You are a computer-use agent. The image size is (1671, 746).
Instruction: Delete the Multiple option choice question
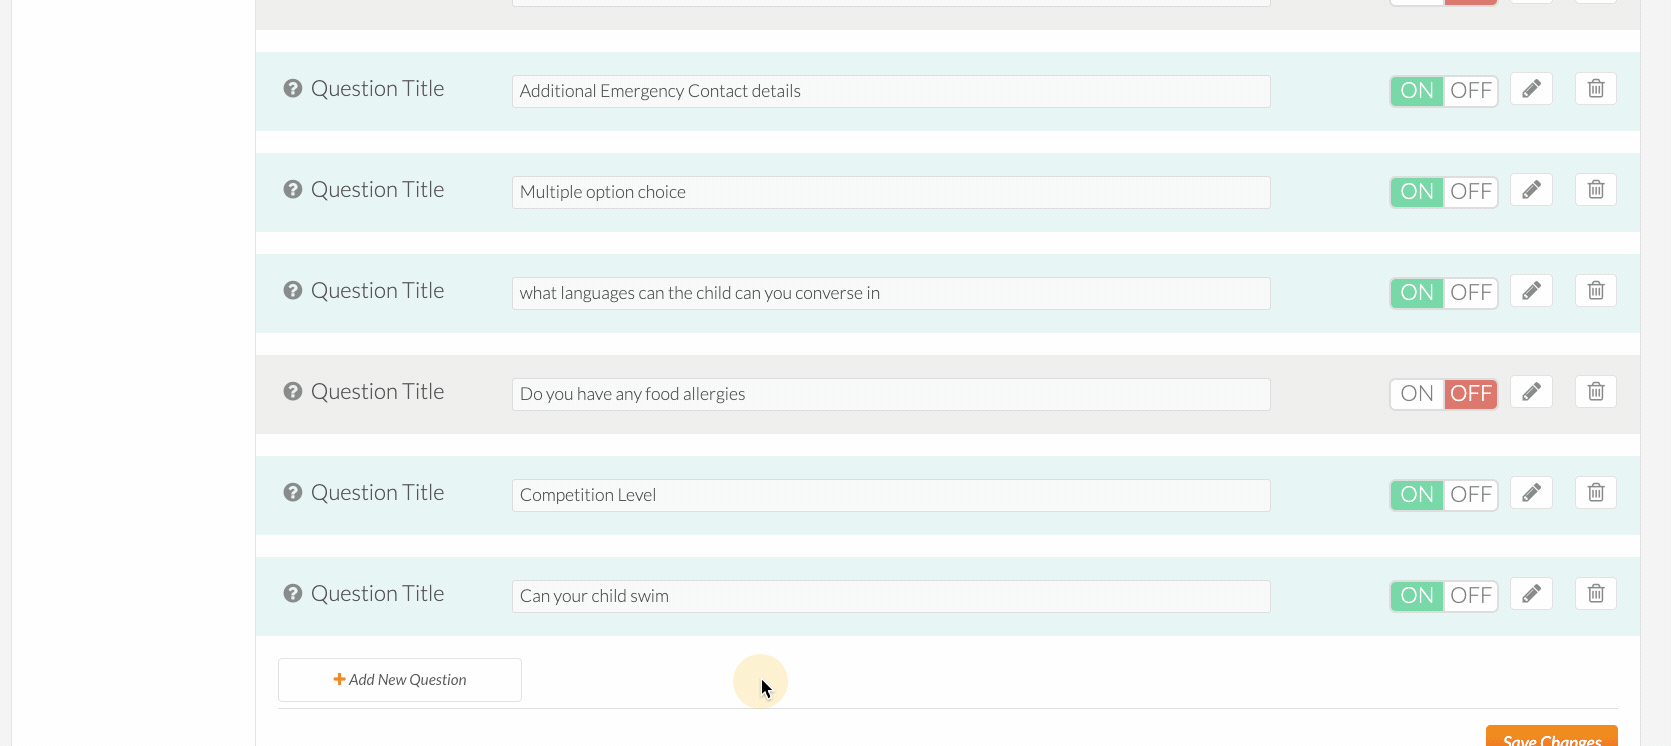[1596, 190]
